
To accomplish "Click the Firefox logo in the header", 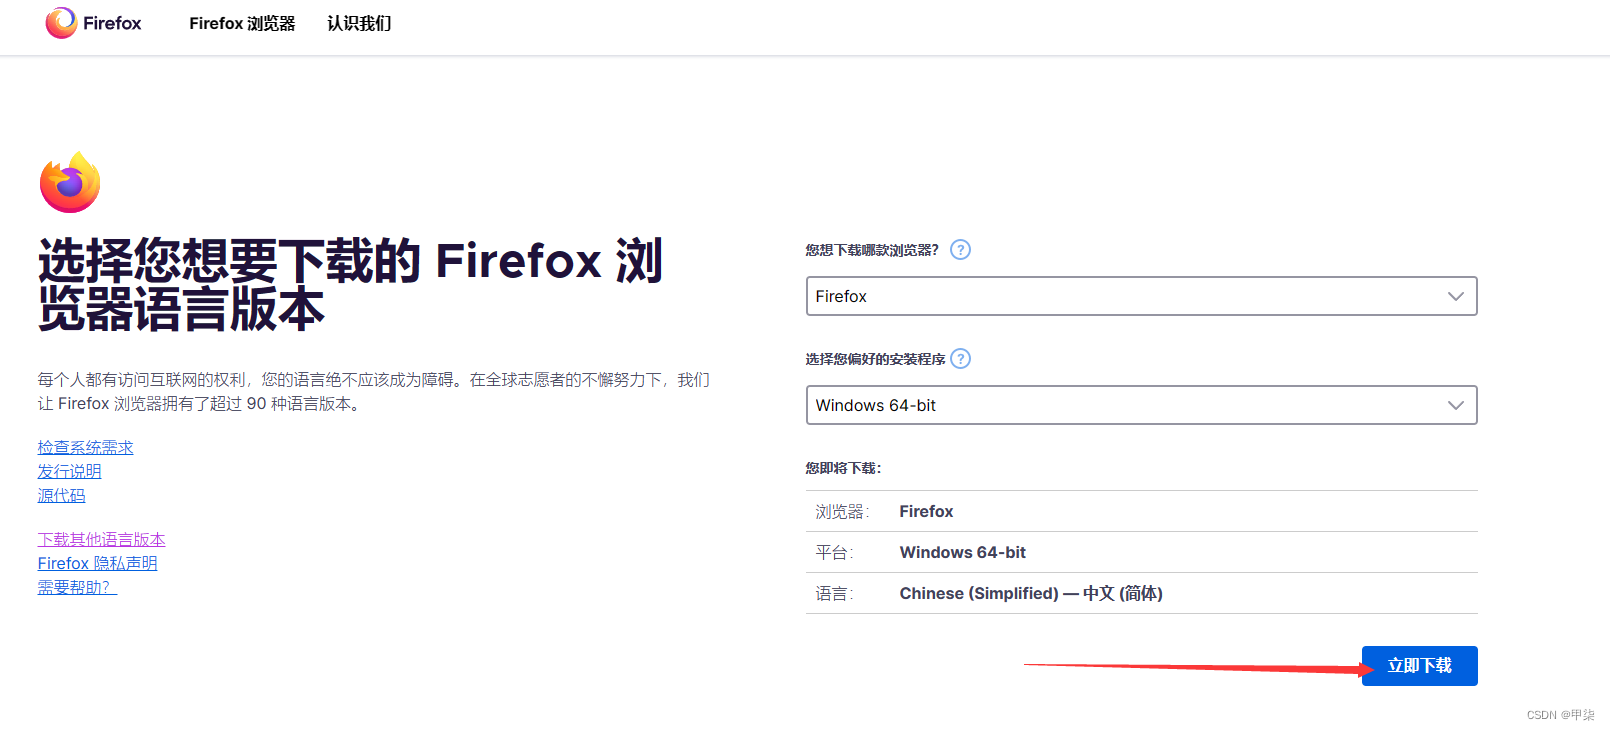I will coord(93,23).
